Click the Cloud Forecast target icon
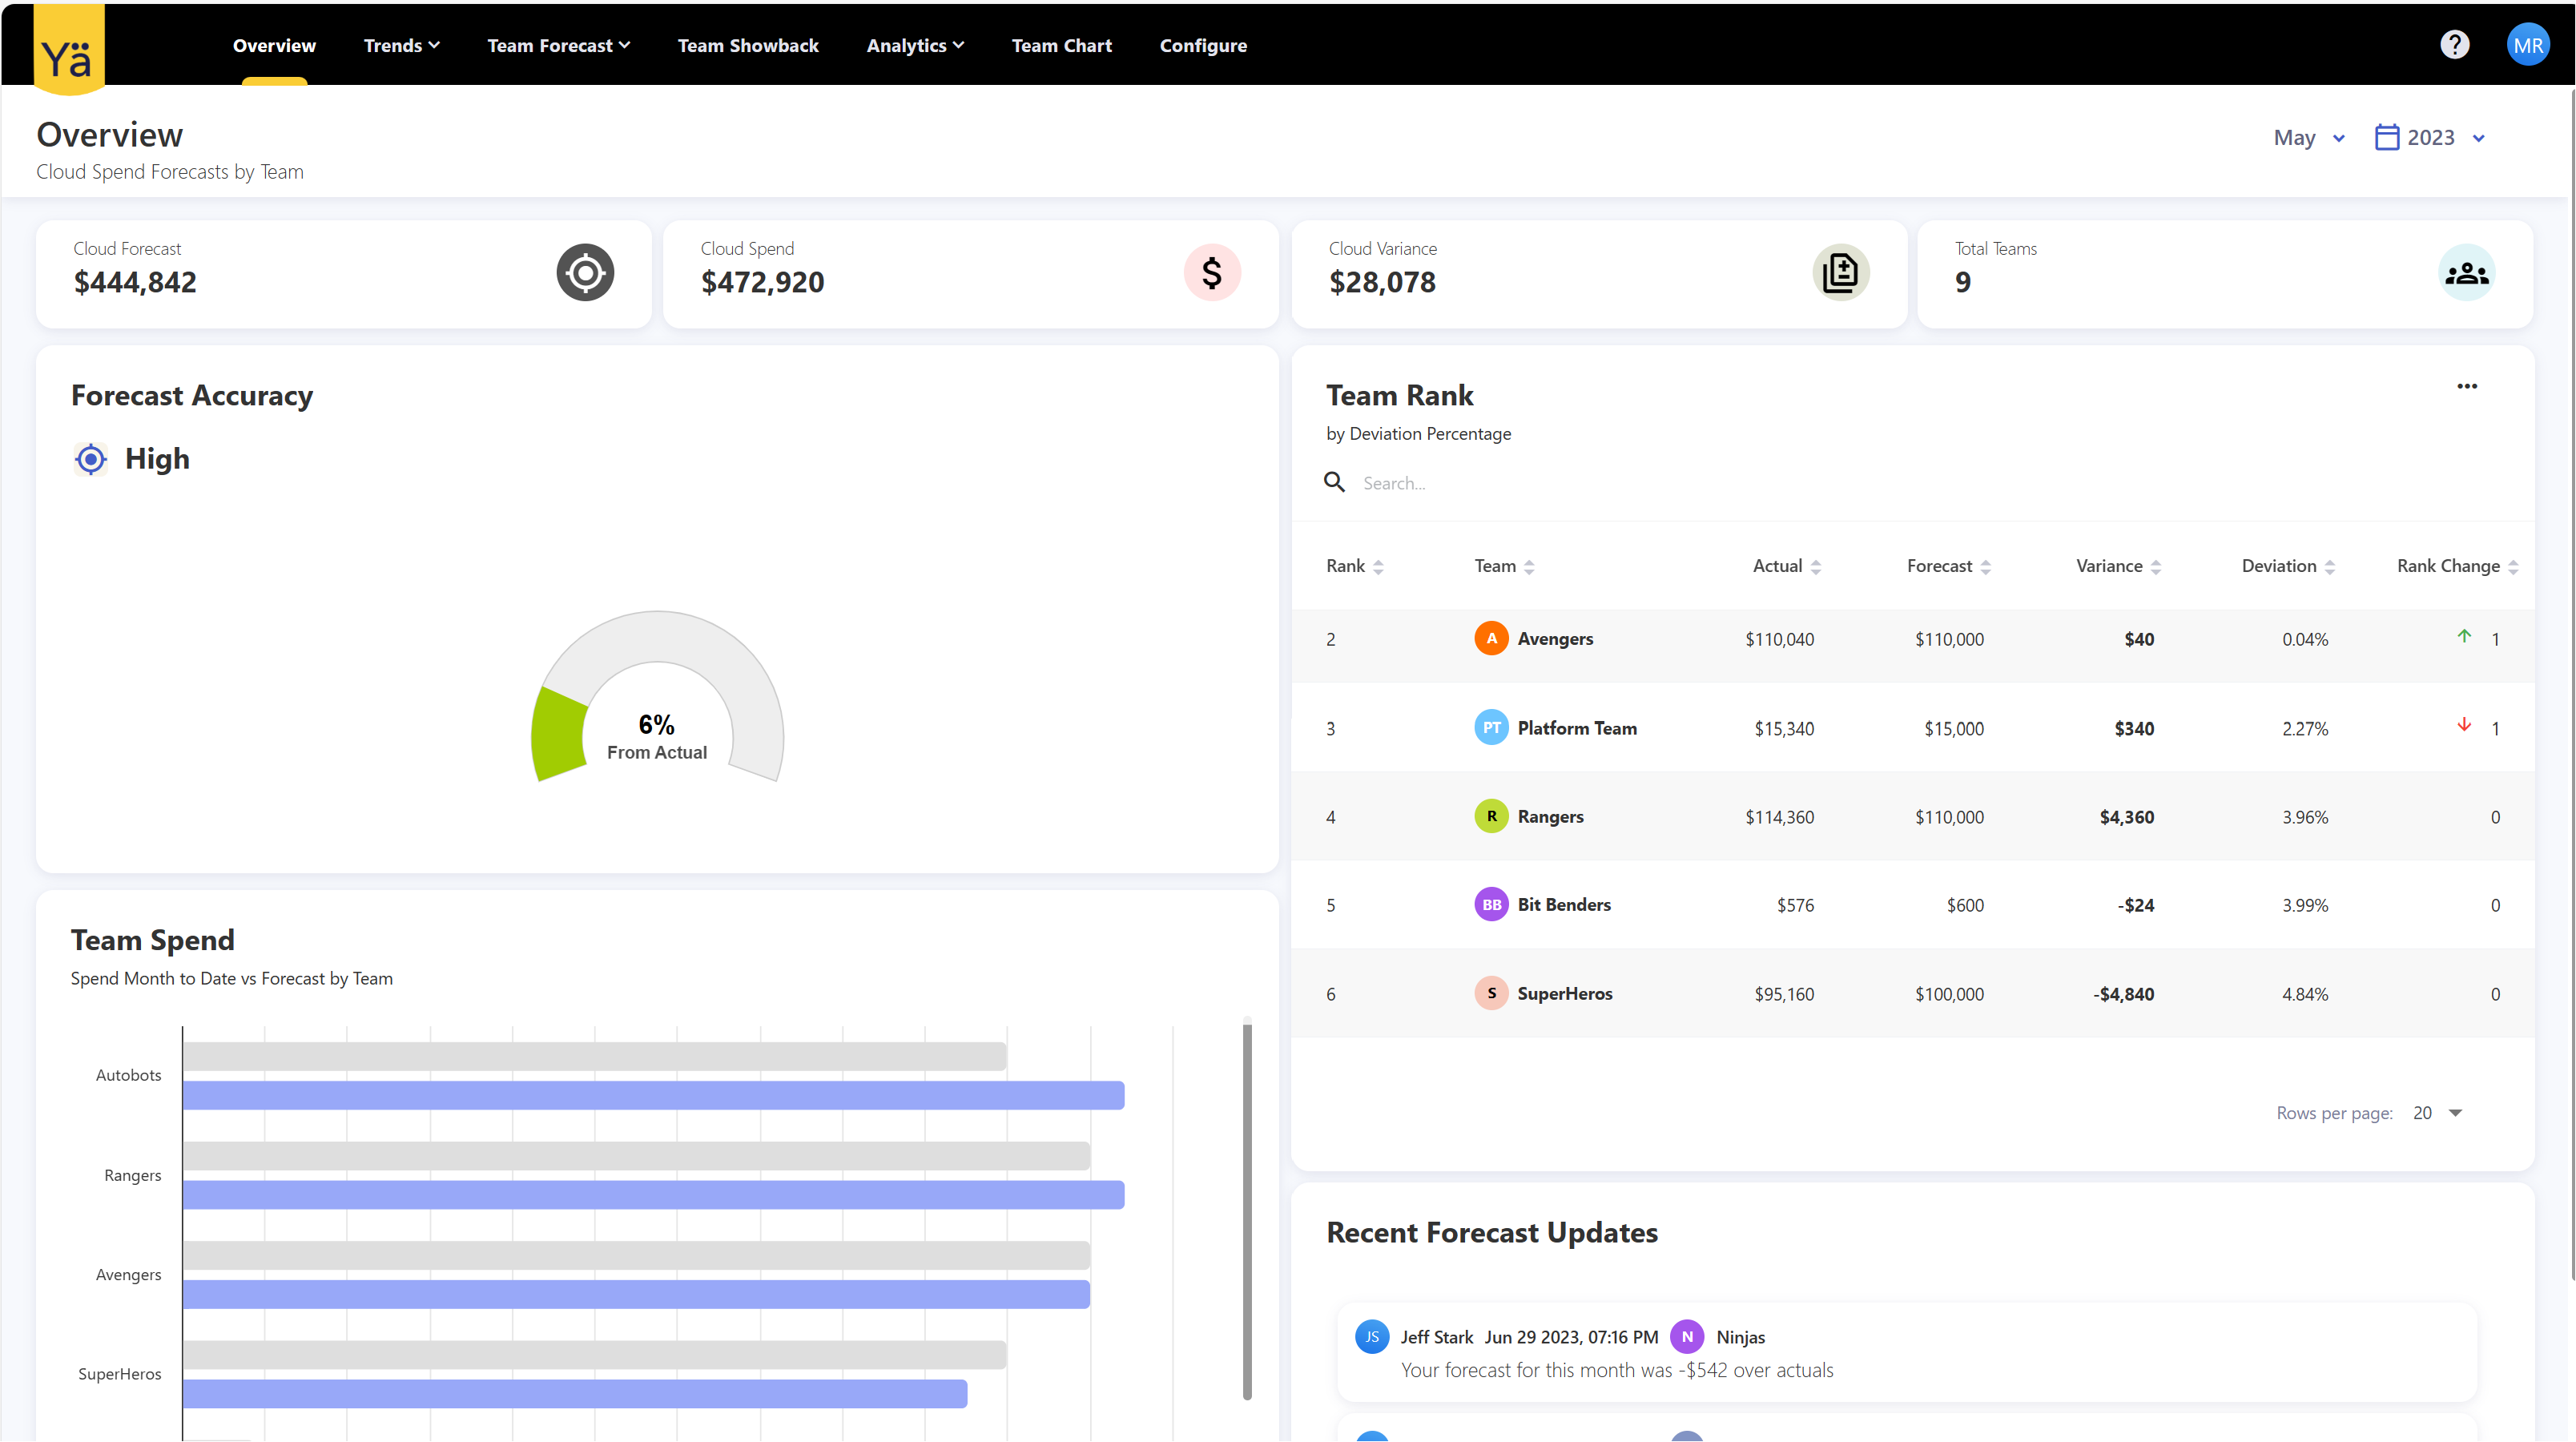 click(x=585, y=272)
